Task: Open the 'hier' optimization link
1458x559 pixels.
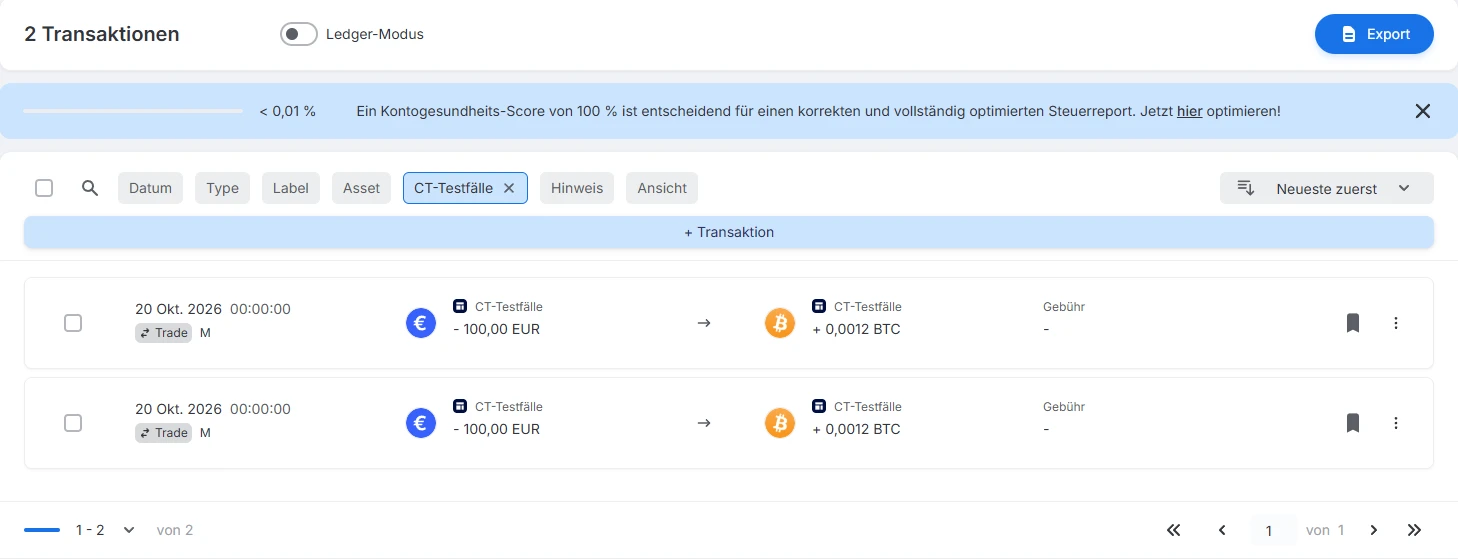Action: point(1189,111)
